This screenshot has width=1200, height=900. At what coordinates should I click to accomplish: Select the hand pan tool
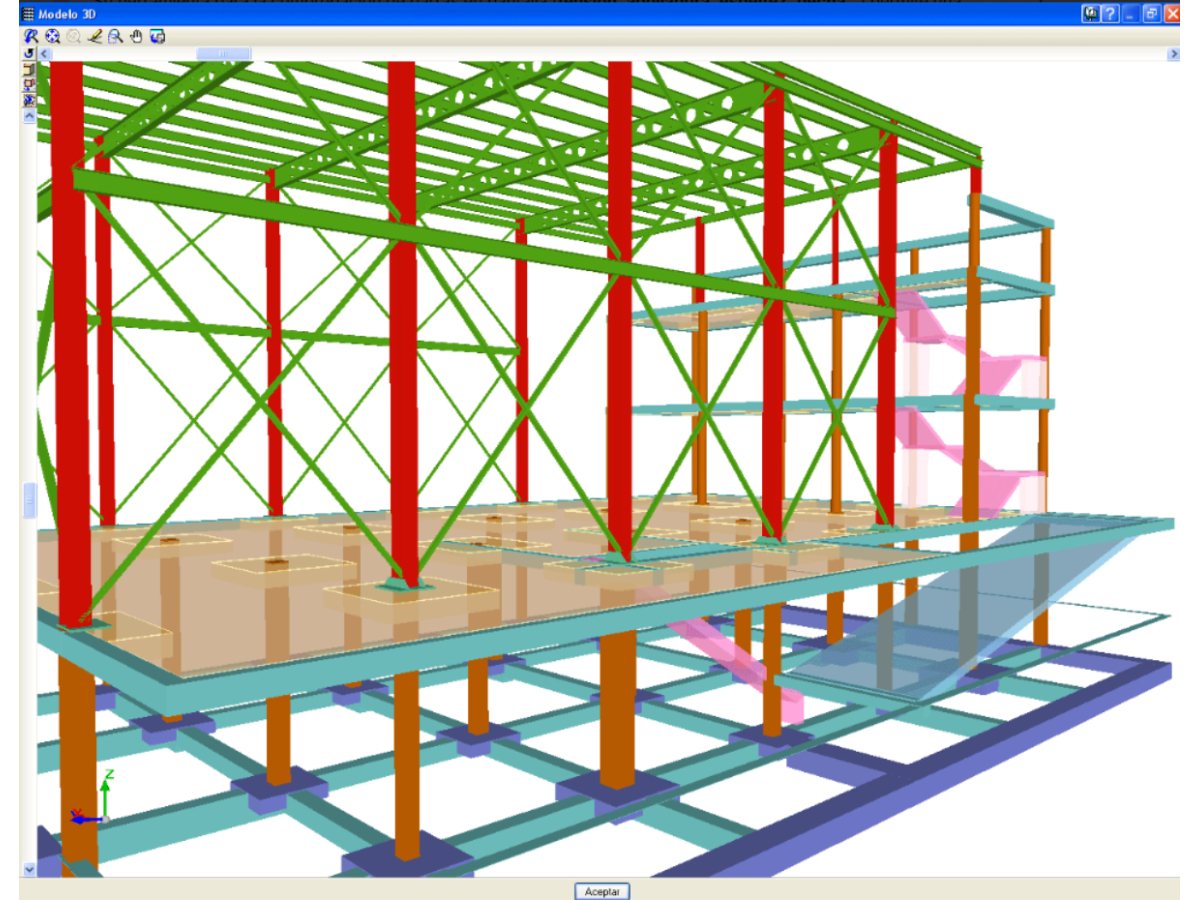(x=136, y=36)
